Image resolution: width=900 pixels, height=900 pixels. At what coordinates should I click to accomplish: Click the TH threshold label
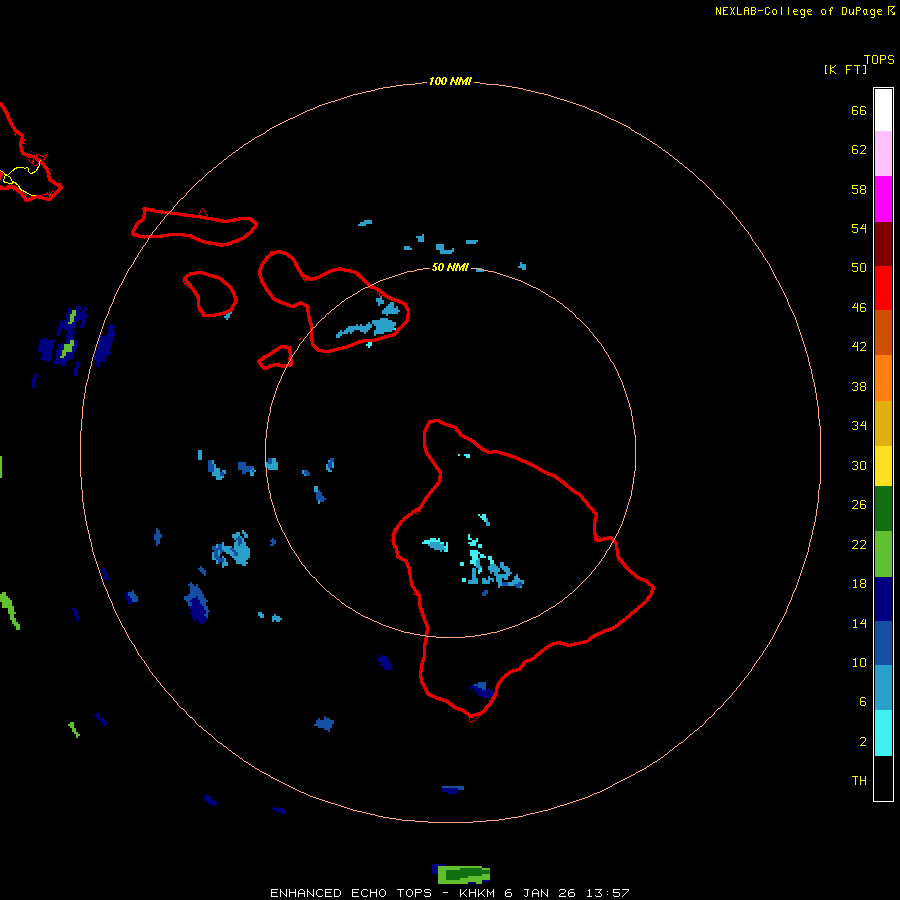[x=859, y=781]
